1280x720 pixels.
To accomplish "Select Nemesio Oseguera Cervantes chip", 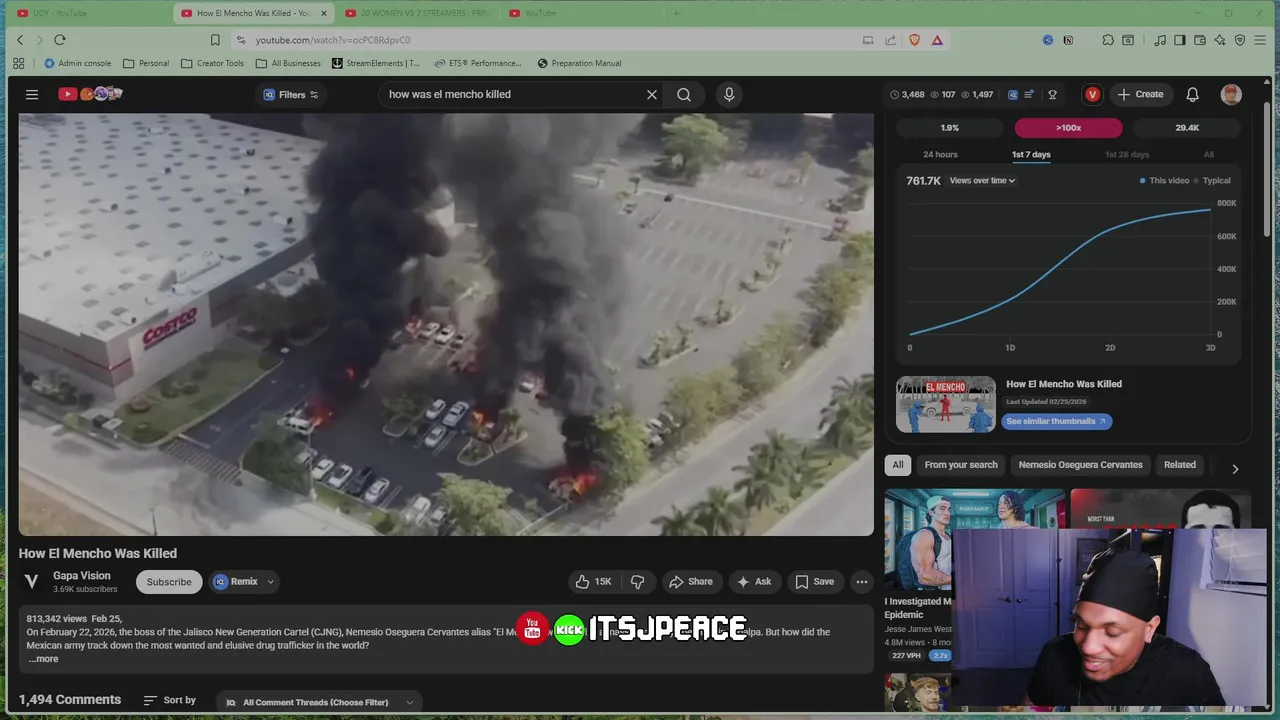I will click(x=1080, y=465).
